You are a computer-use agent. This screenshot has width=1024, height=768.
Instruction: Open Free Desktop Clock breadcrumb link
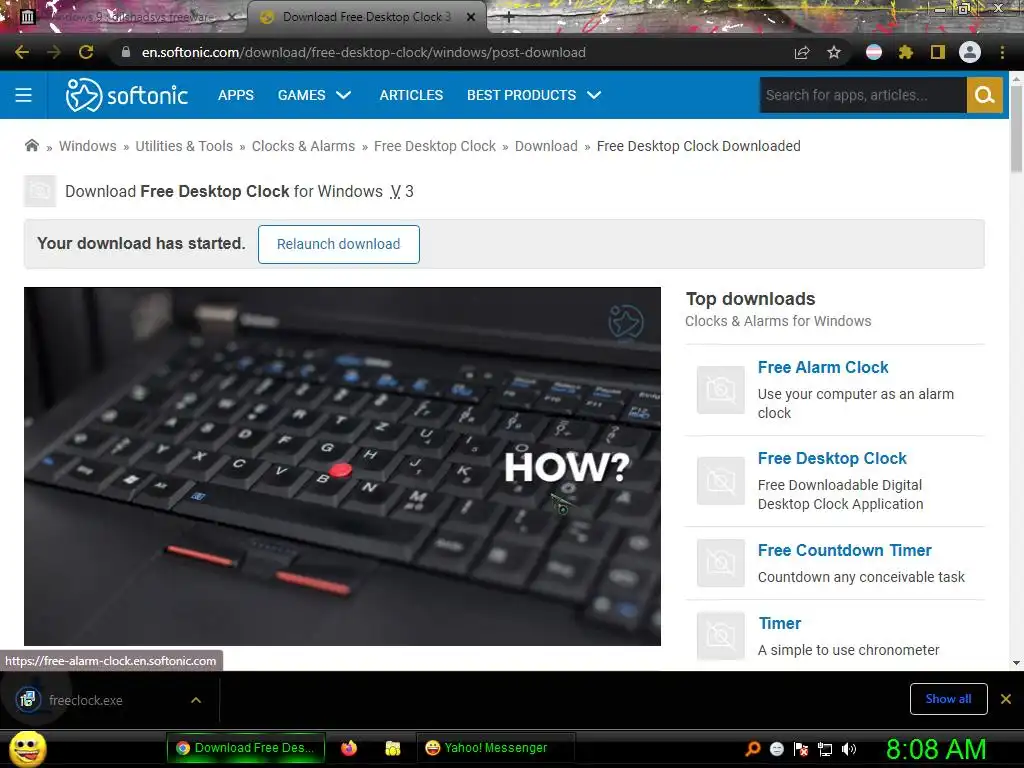[435, 146]
